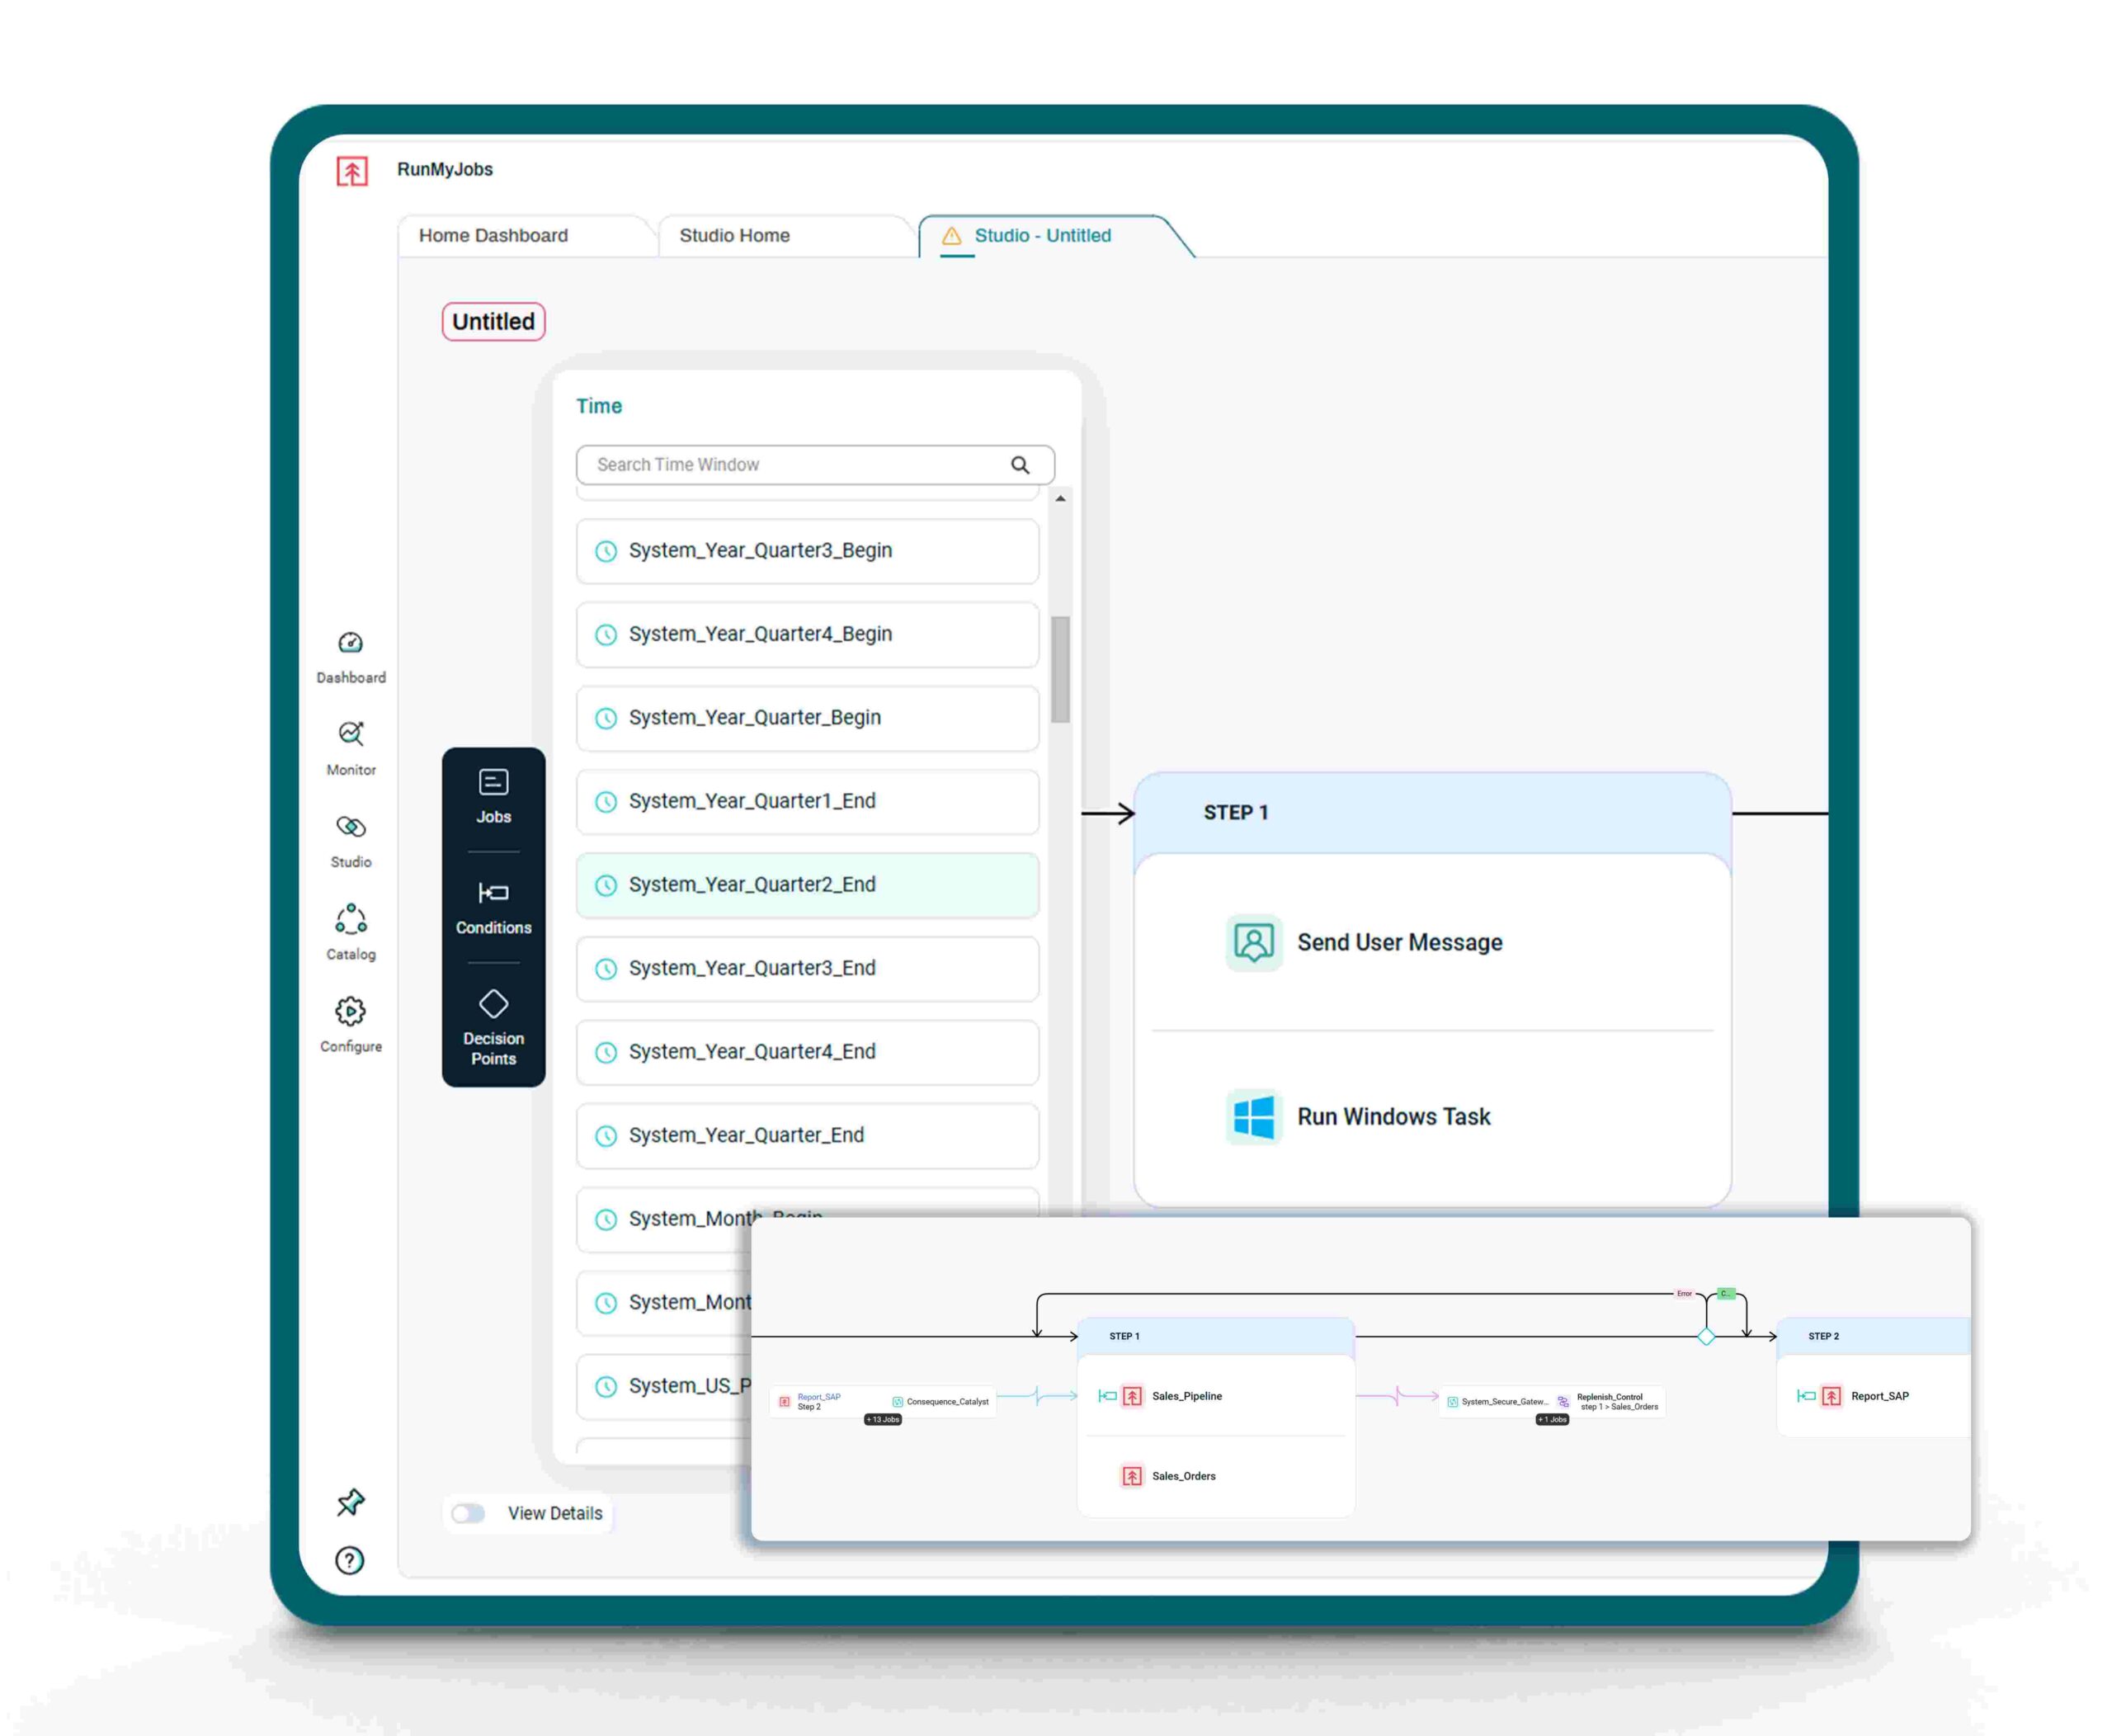The height and width of the screenshot is (1736, 2112).
Task: Open the Catalog sidebar icon
Action: 350,919
